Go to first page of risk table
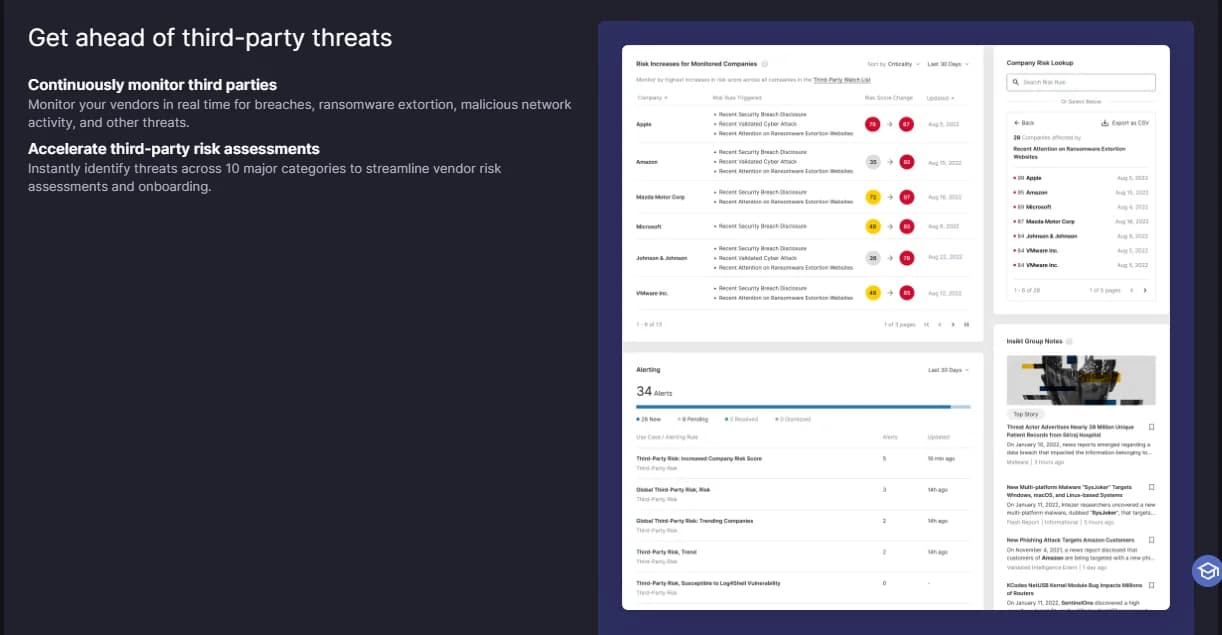This screenshot has width=1222, height=635. click(927, 325)
